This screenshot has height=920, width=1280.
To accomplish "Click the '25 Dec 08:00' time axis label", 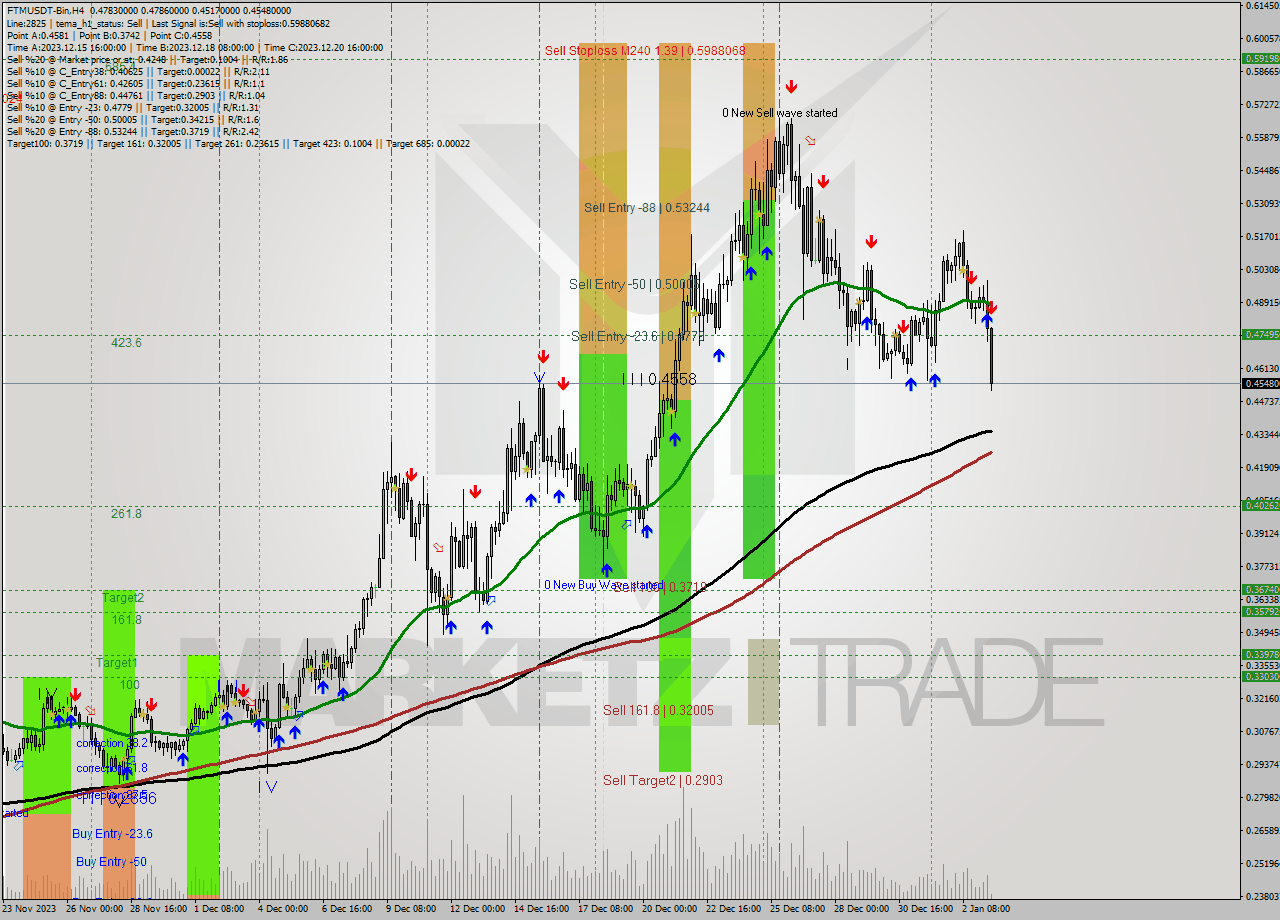I will (x=797, y=909).
